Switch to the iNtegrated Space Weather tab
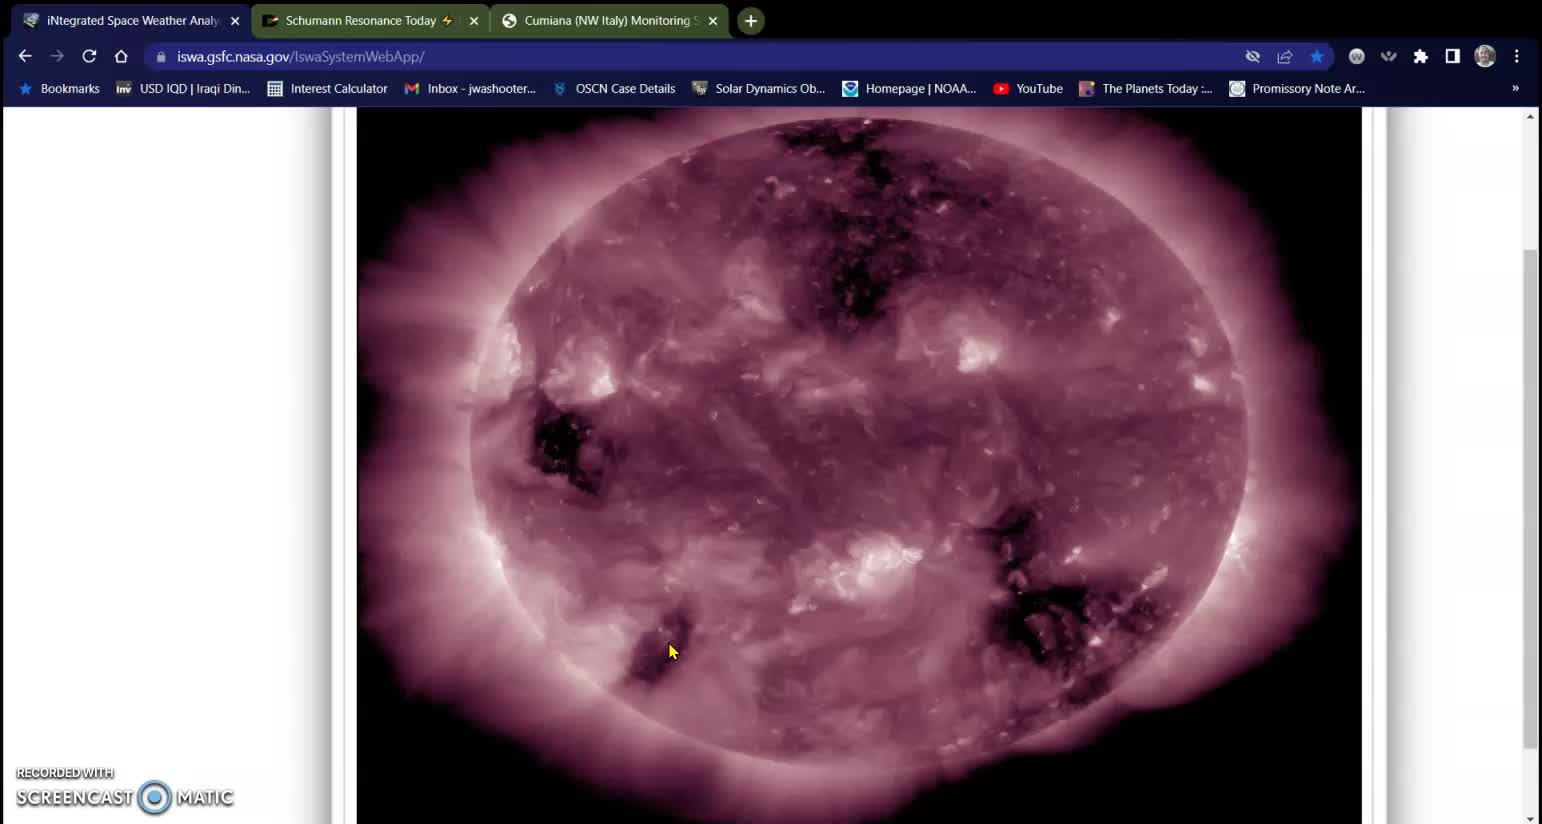Screen dimensions: 1542x824 click(132, 20)
